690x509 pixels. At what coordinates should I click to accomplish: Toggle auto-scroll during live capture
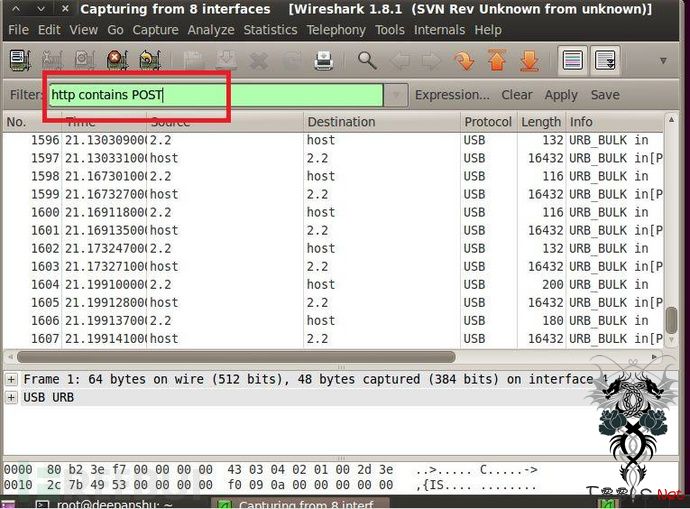pyautogui.click(x=605, y=61)
